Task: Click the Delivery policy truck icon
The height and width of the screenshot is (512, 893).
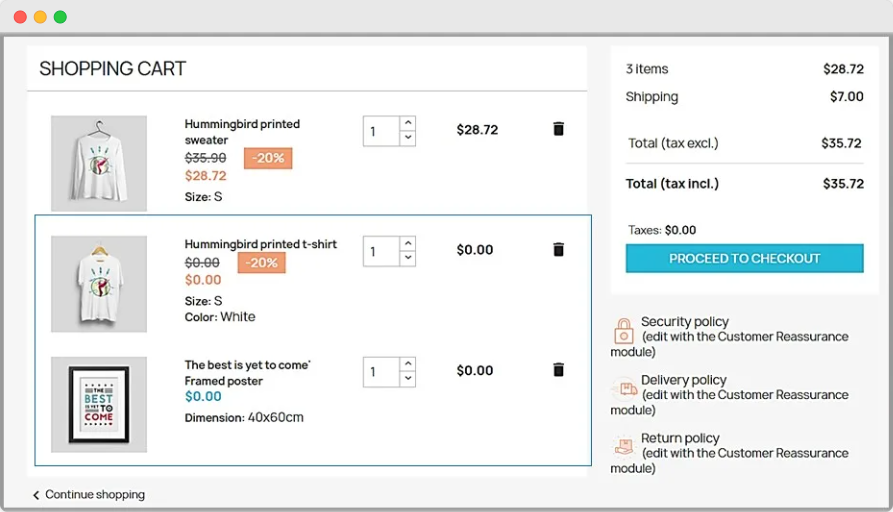Action: pos(624,389)
